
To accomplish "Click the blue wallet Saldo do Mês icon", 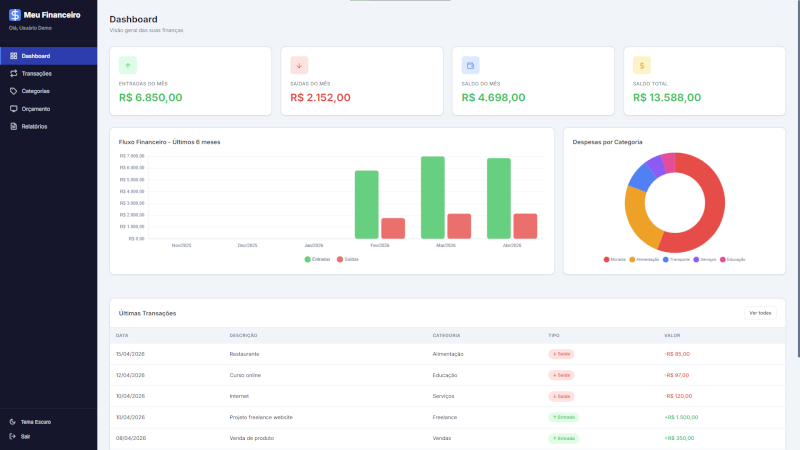I will point(470,65).
